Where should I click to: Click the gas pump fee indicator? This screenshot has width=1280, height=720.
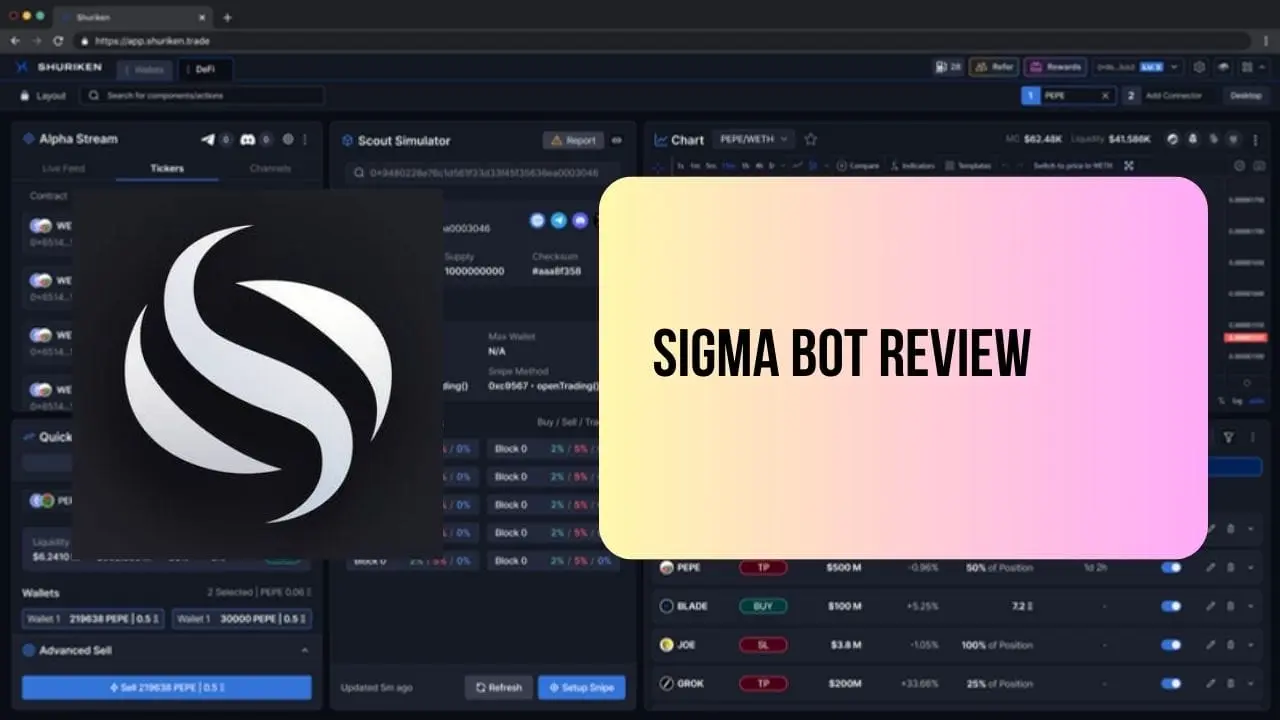(948, 67)
